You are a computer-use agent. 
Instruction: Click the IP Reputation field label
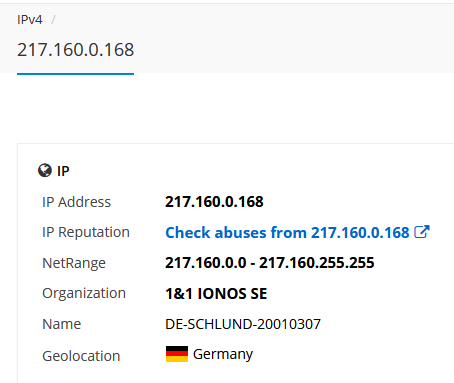[86, 232]
